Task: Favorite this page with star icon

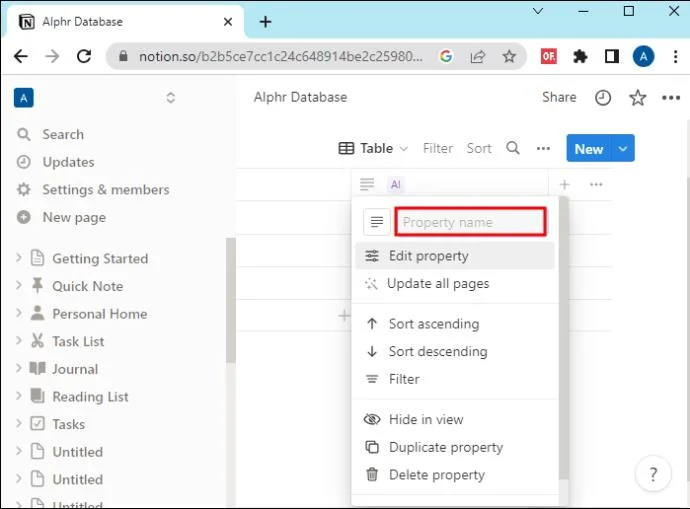Action: click(x=637, y=98)
